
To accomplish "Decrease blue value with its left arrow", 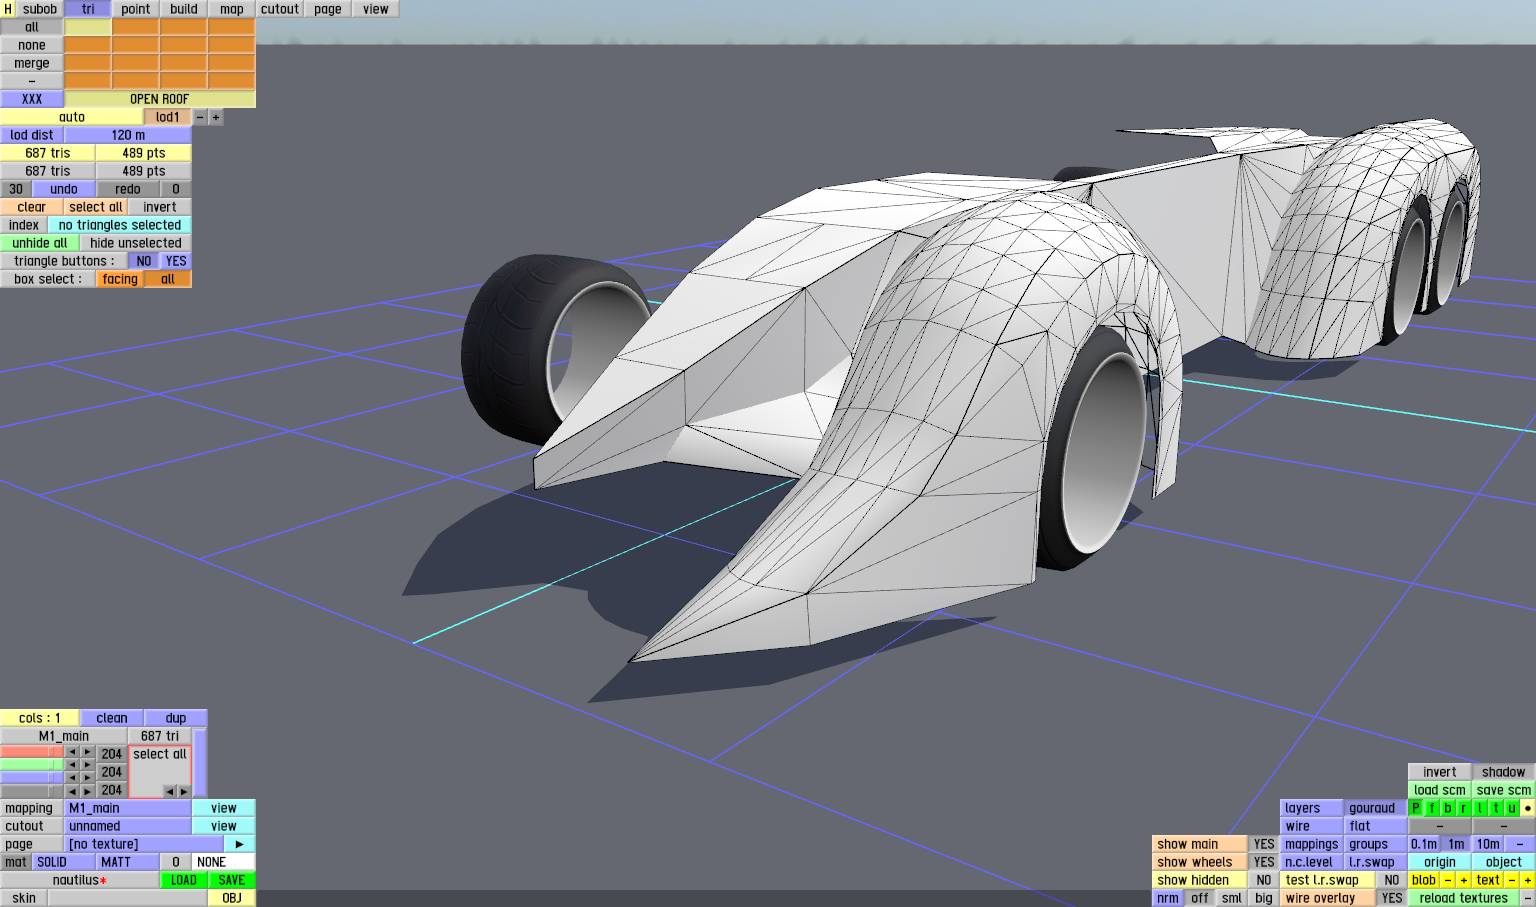I will click(72, 778).
